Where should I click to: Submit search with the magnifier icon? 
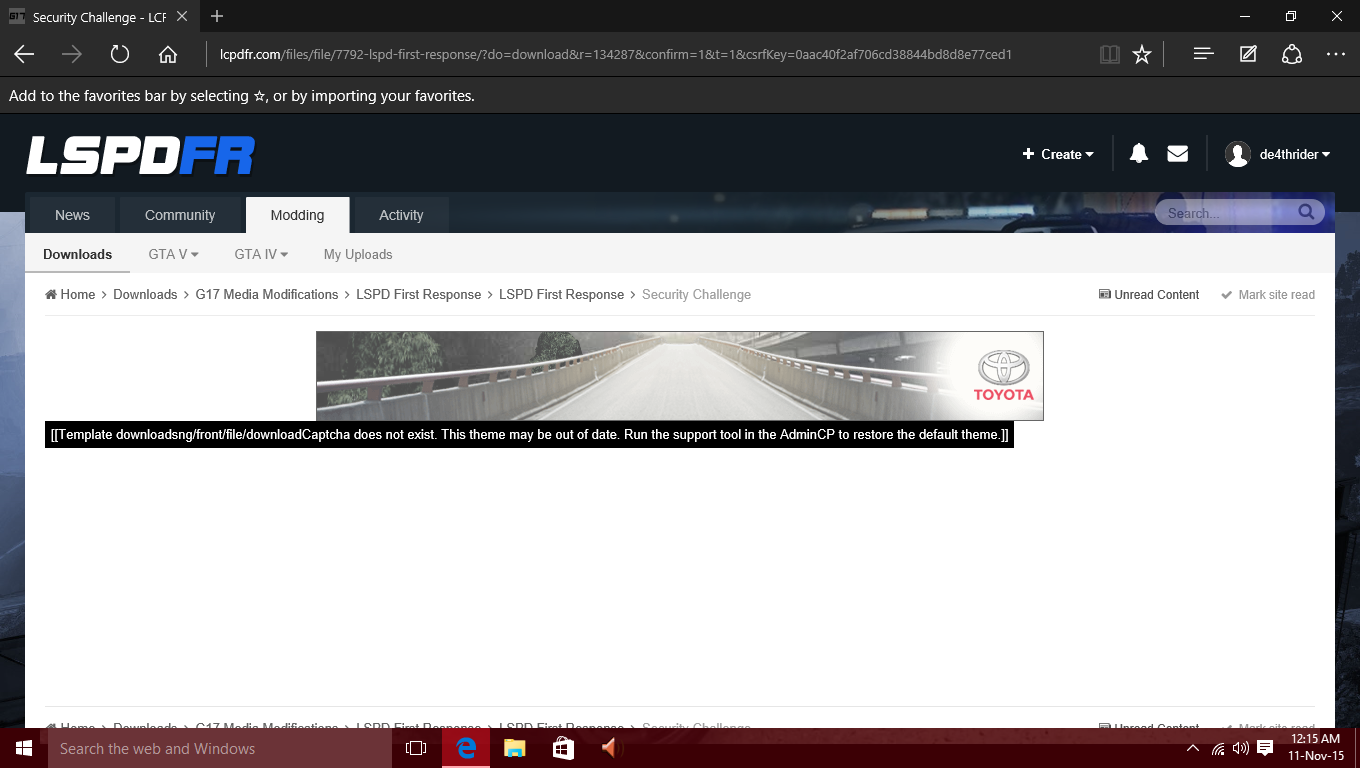tap(1306, 212)
